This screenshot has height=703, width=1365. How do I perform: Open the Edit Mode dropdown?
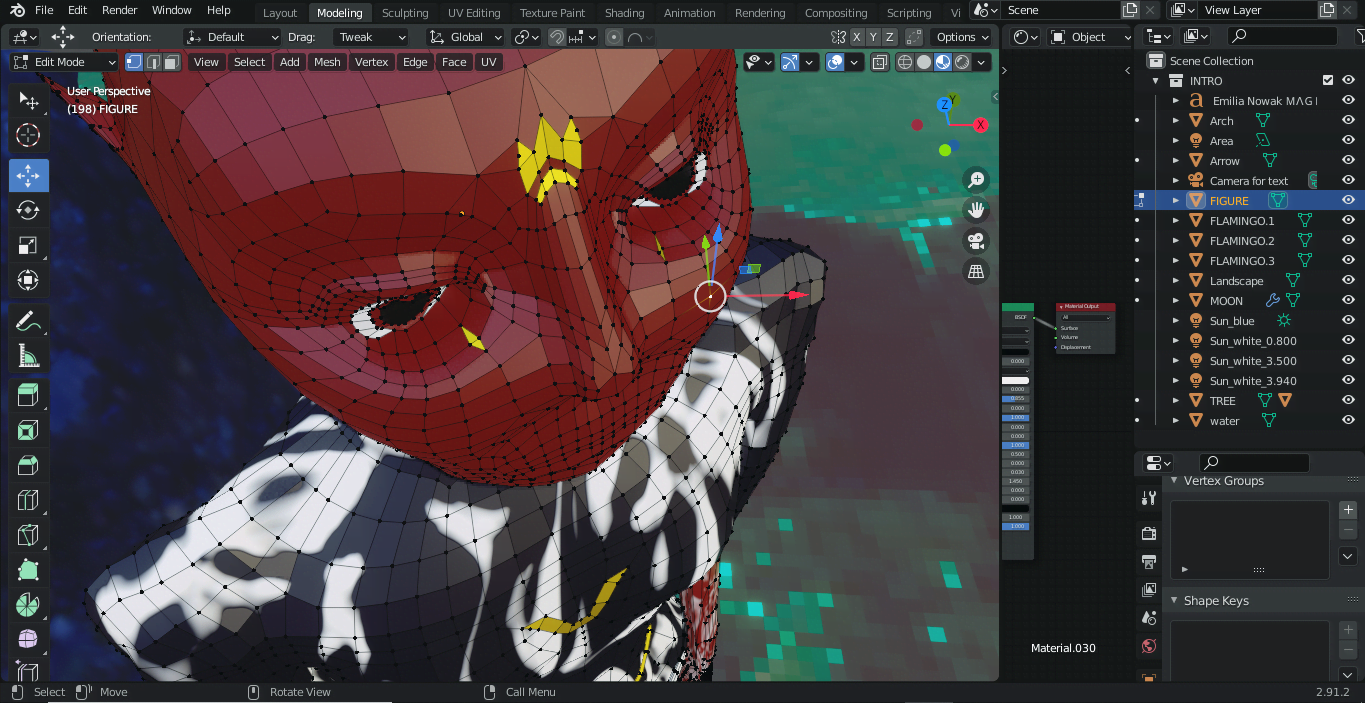[x=65, y=62]
